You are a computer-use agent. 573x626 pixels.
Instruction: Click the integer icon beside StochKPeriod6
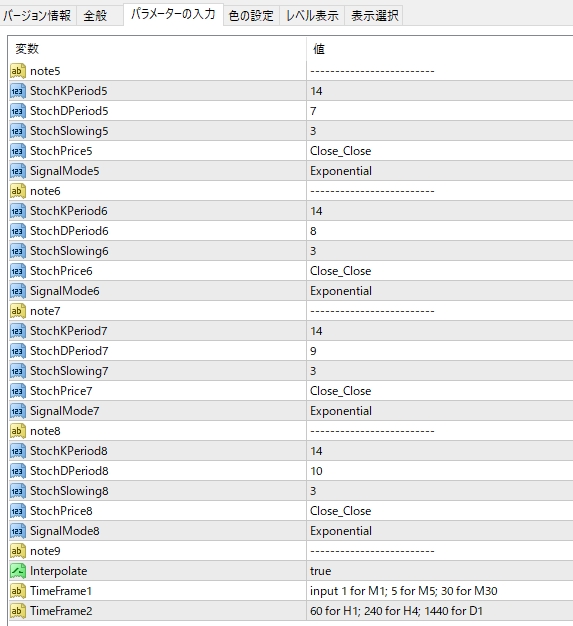coord(18,211)
